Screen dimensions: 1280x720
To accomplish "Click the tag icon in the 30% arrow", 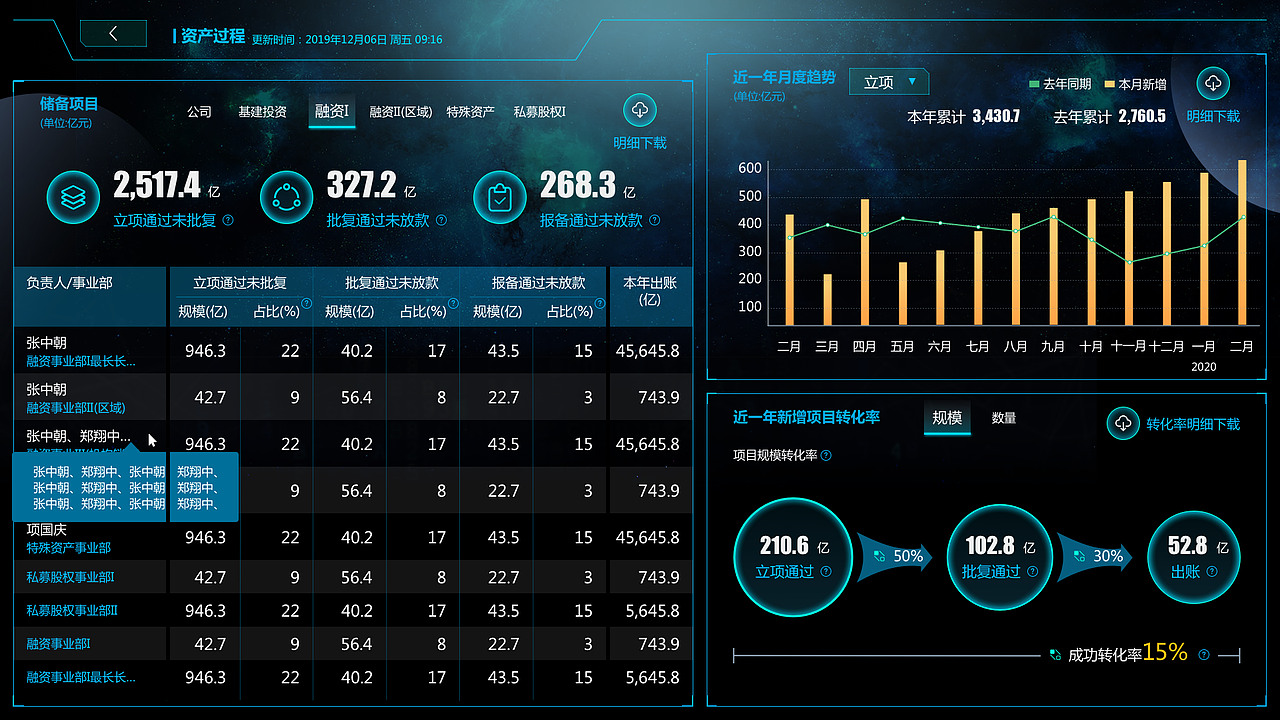I will (x=1080, y=556).
